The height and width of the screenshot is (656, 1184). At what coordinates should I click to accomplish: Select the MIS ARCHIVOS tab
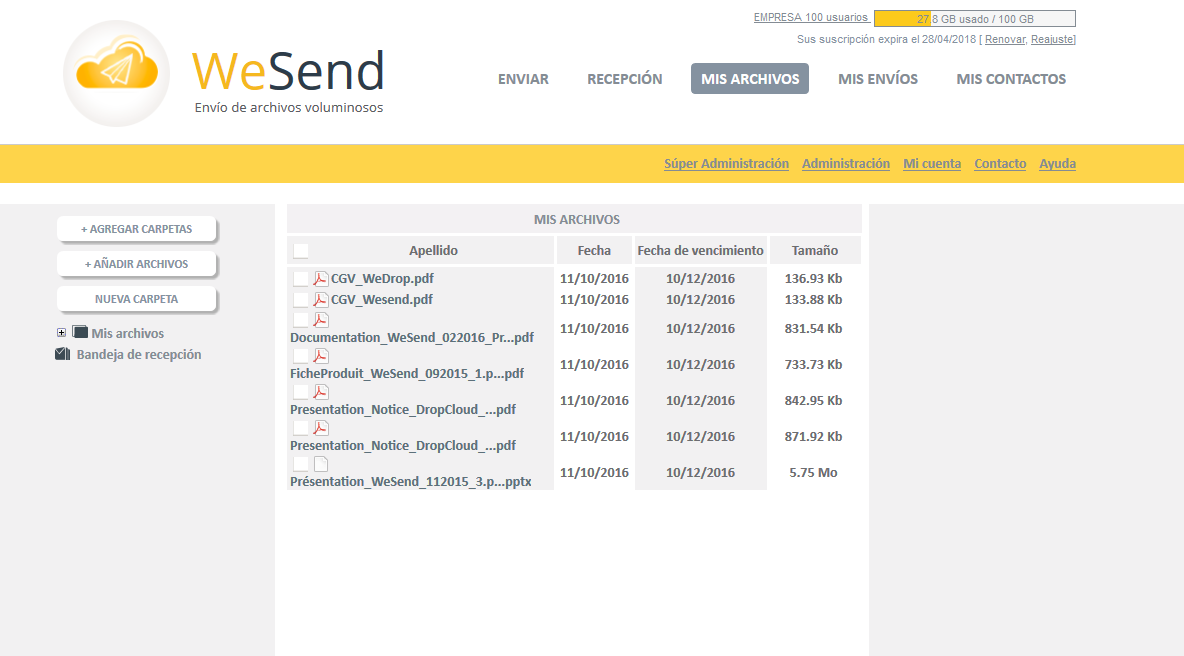click(x=750, y=79)
